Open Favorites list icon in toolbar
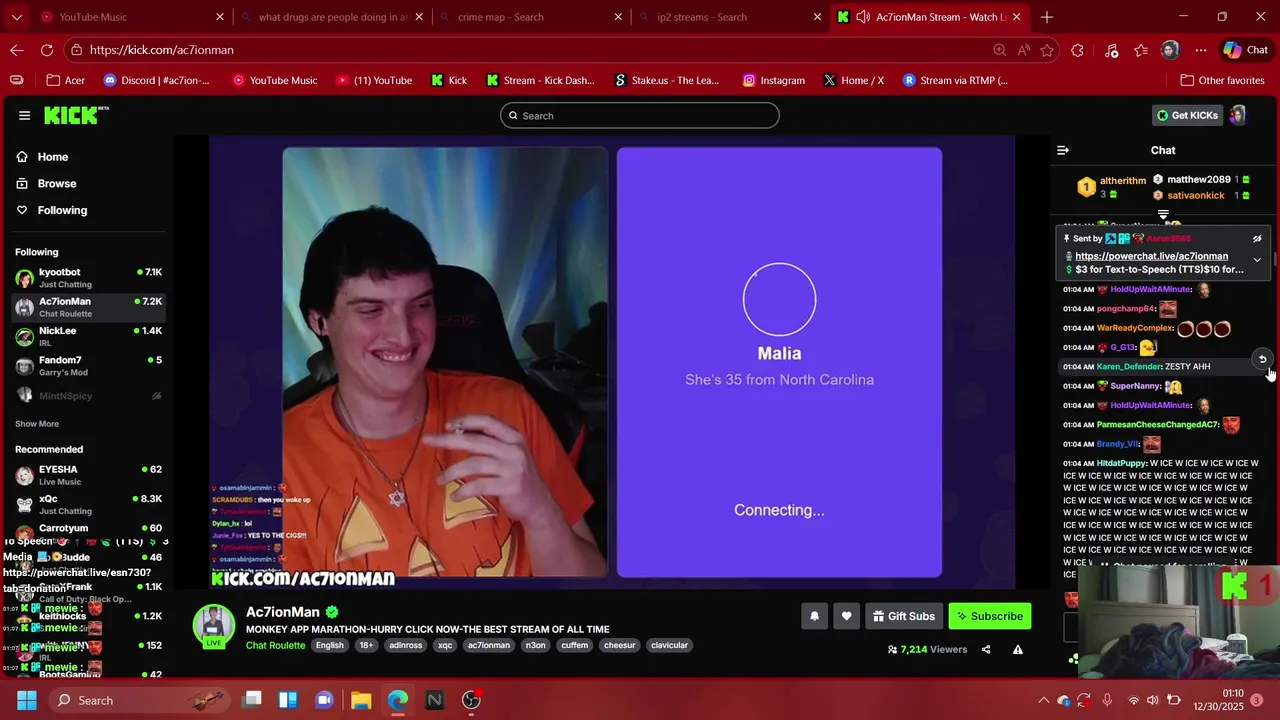1280x720 pixels. pyautogui.click(x=1141, y=50)
